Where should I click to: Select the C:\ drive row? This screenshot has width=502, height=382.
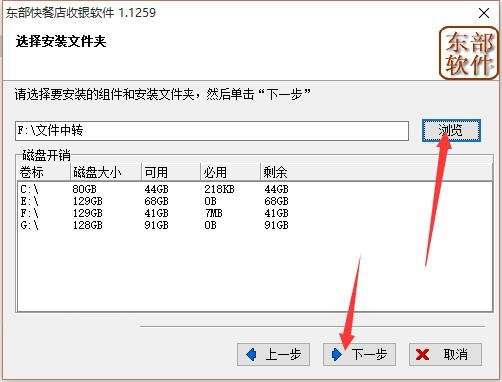tap(255, 189)
